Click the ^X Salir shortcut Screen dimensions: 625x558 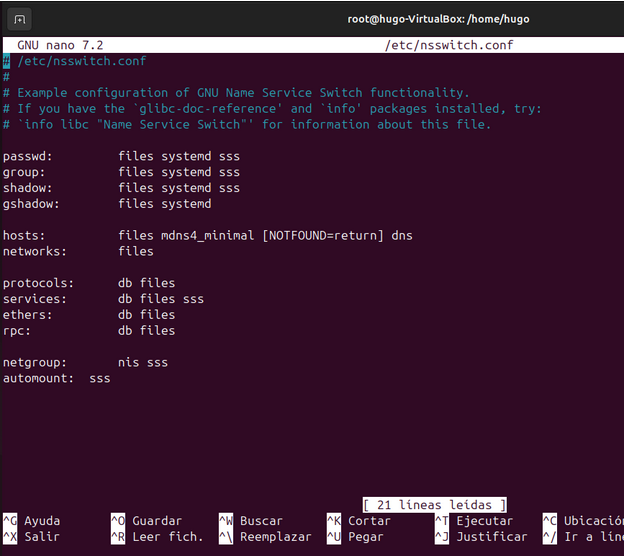(31, 537)
